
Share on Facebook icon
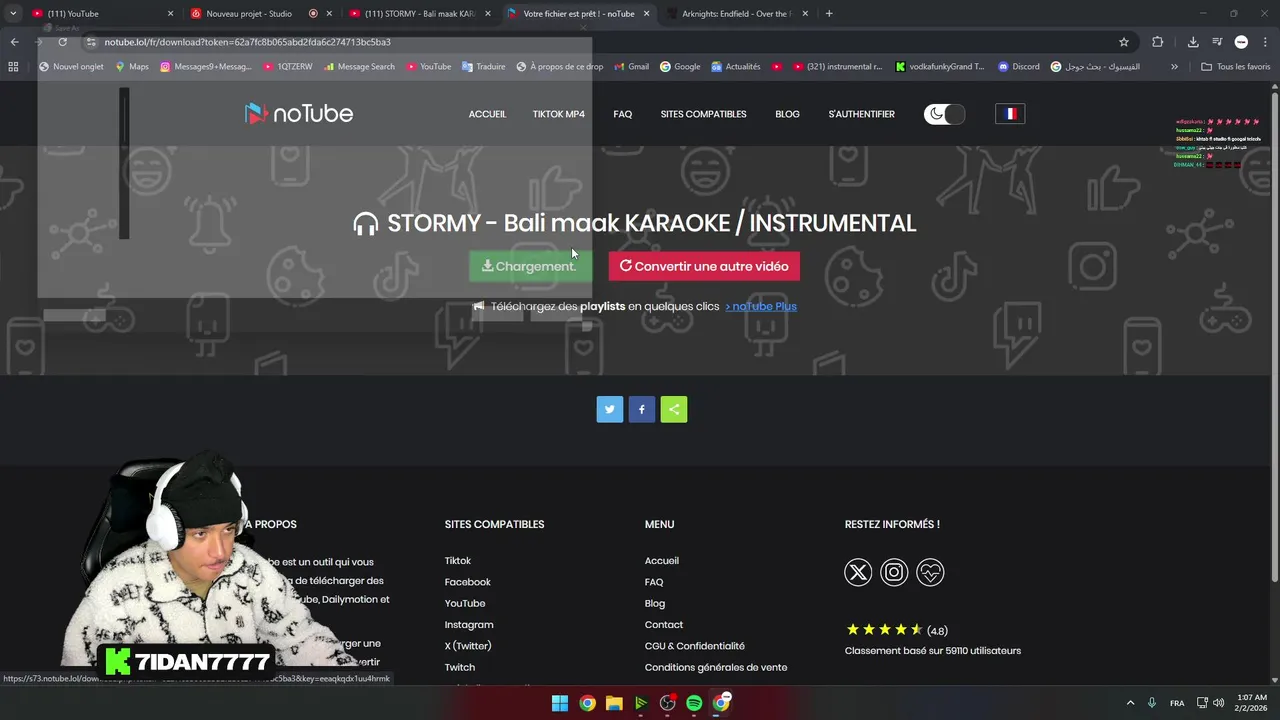click(642, 409)
